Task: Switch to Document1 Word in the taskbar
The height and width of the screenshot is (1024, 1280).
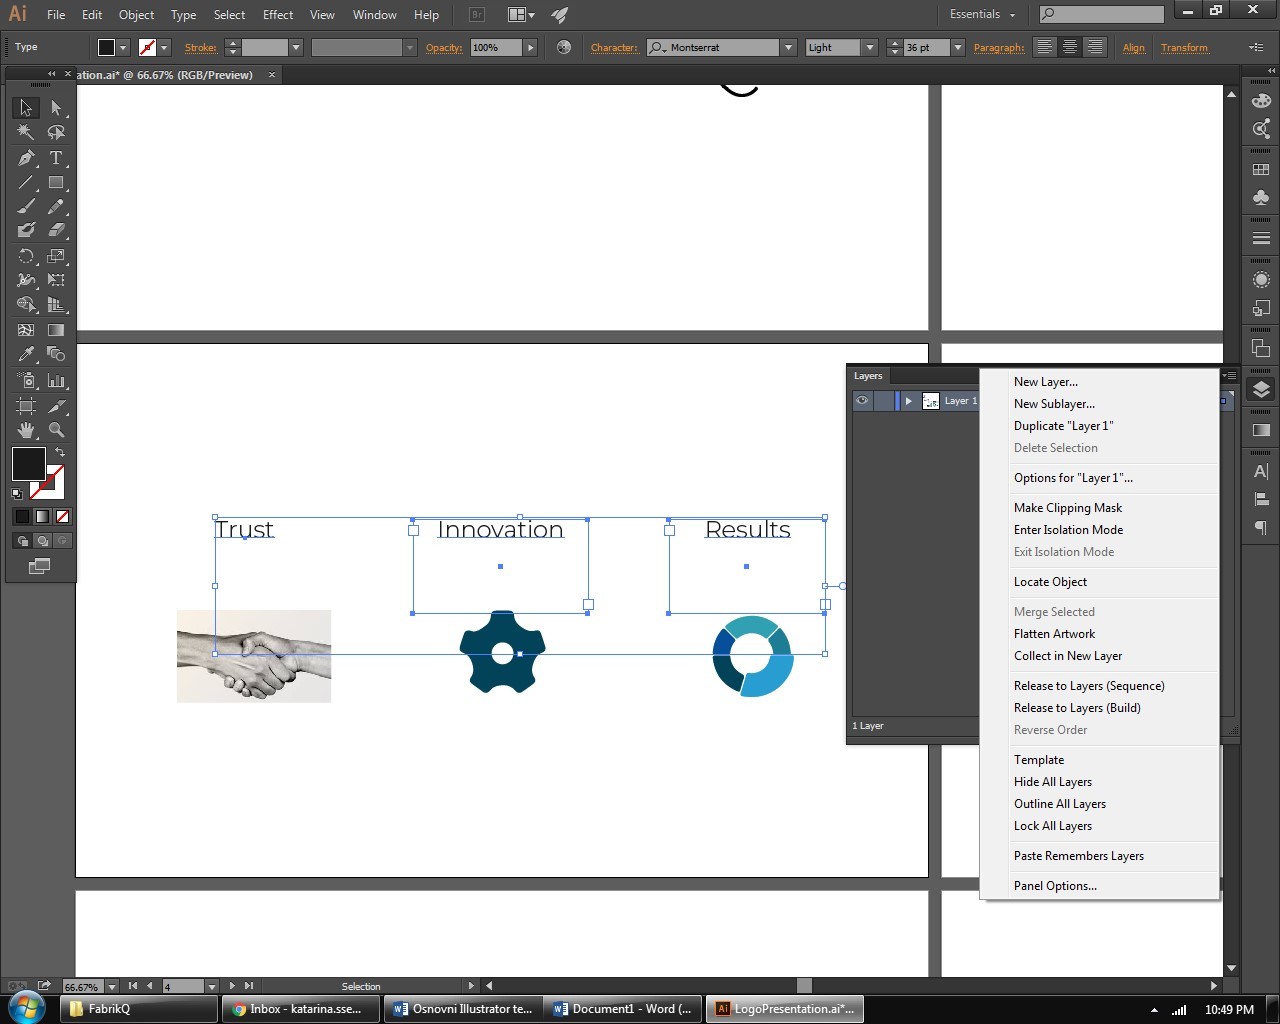Action: (x=622, y=1009)
